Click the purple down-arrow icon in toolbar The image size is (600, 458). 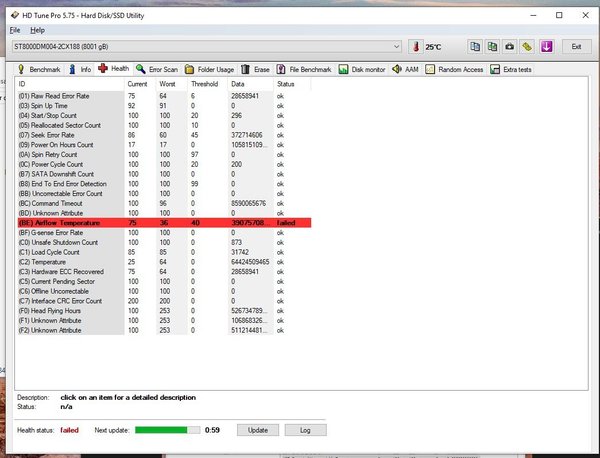546,47
